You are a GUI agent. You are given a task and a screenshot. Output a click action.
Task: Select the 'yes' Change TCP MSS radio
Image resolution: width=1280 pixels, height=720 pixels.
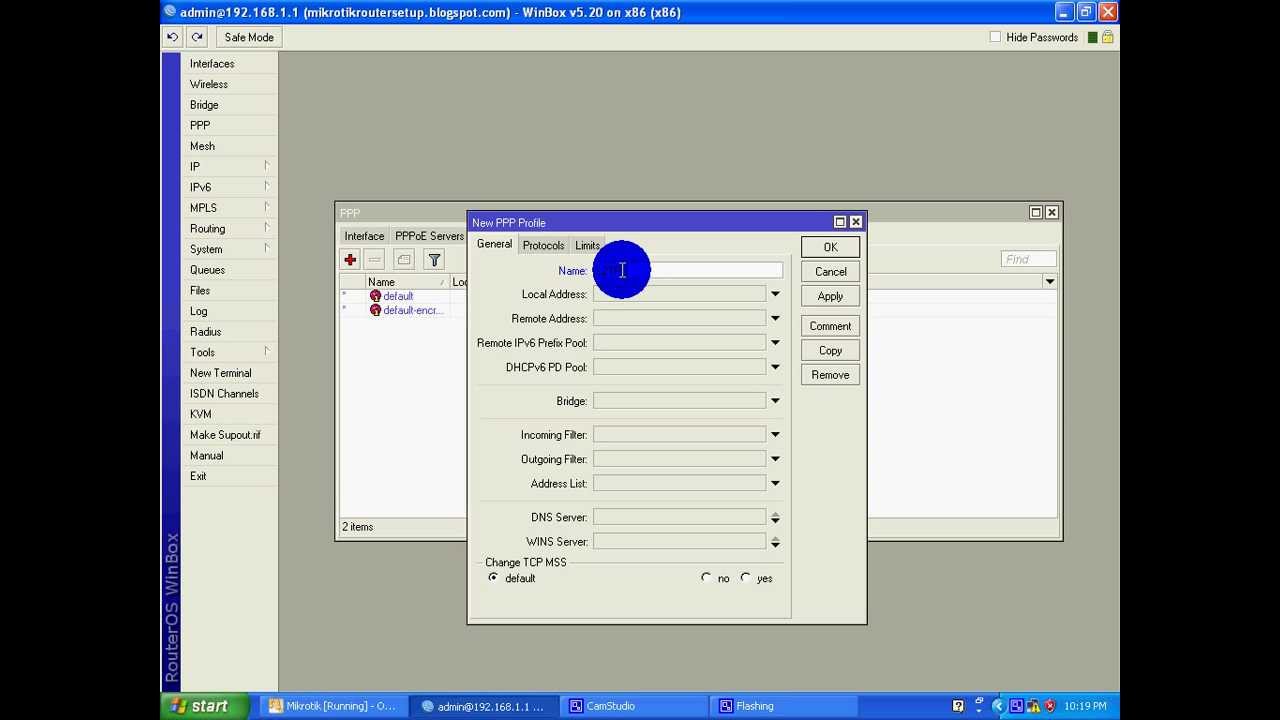[x=746, y=578]
